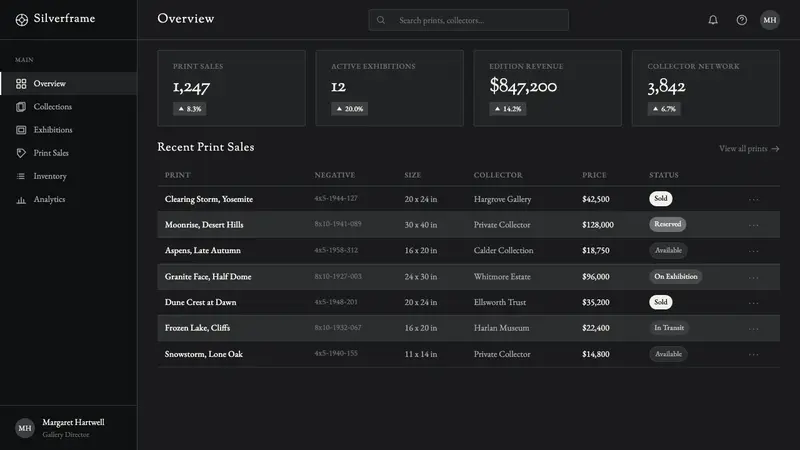Open the Print Sales stat card
Image resolution: width=800 pixels, height=450 pixels.
click(x=232, y=88)
